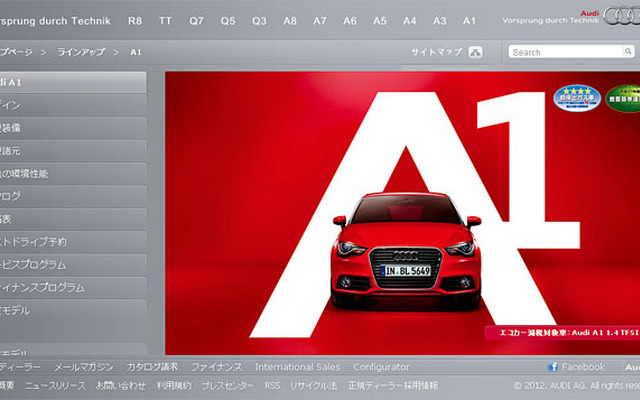Choose A7 from the model navigation

click(320, 21)
